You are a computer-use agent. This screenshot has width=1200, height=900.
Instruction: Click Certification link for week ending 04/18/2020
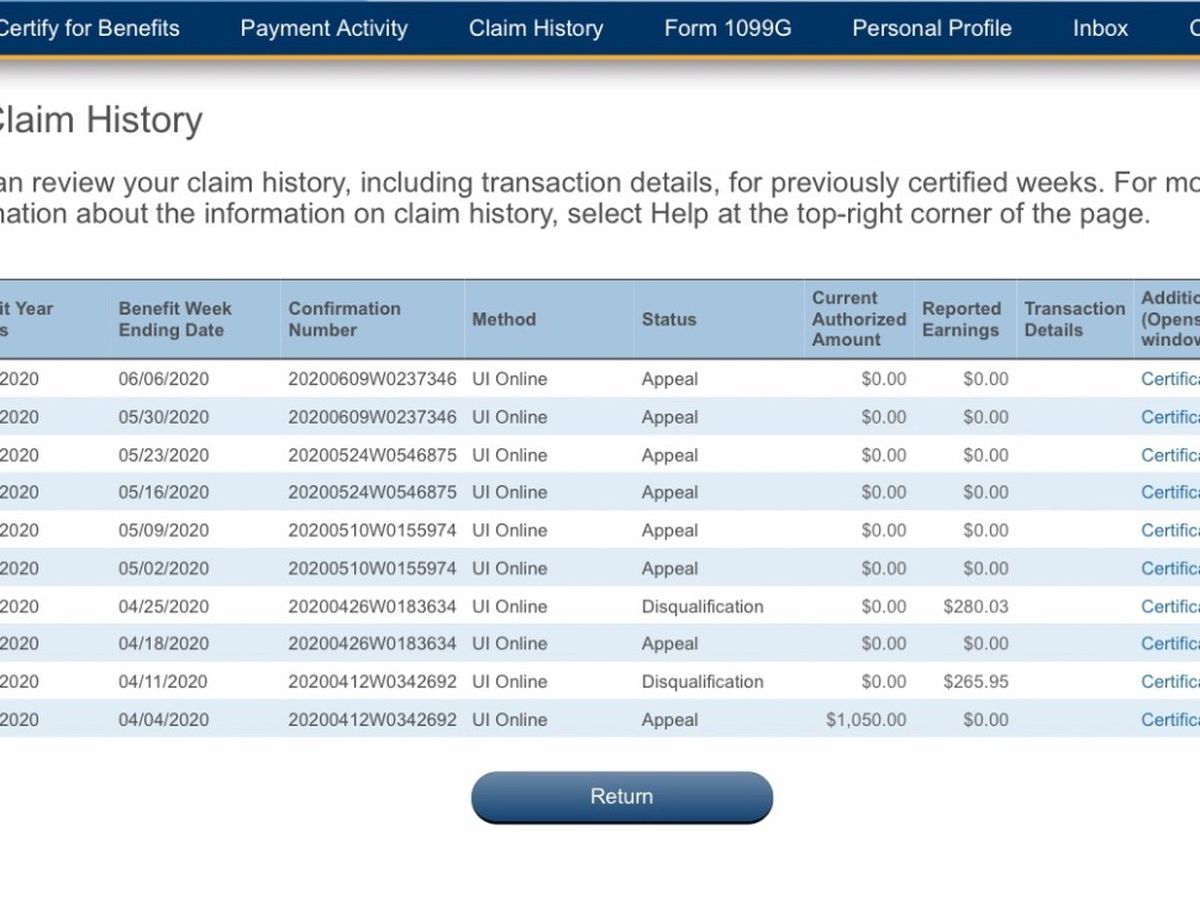coord(1170,644)
